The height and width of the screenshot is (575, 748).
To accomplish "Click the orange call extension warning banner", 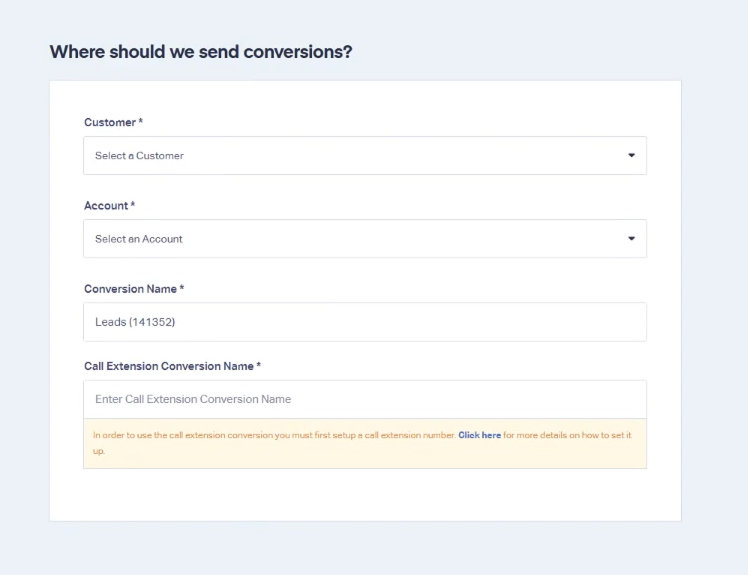I will (x=365, y=443).
